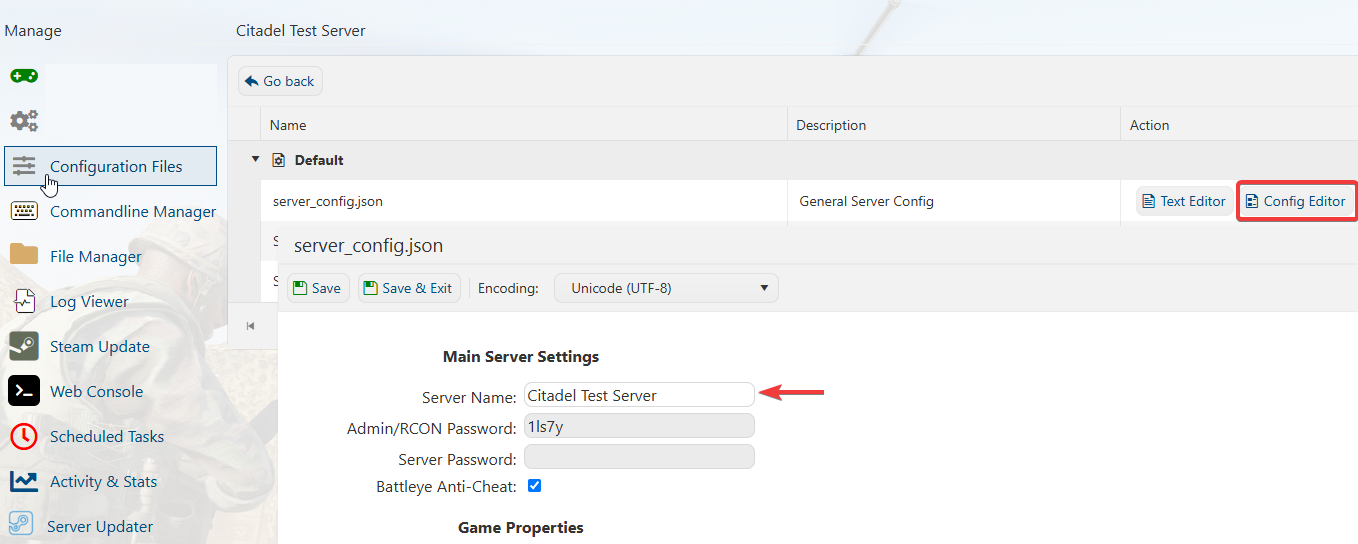Open Activity & Stats chart icon
Image resolution: width=1358 pixels, height=544 pixels.
(x=24, y=481)
